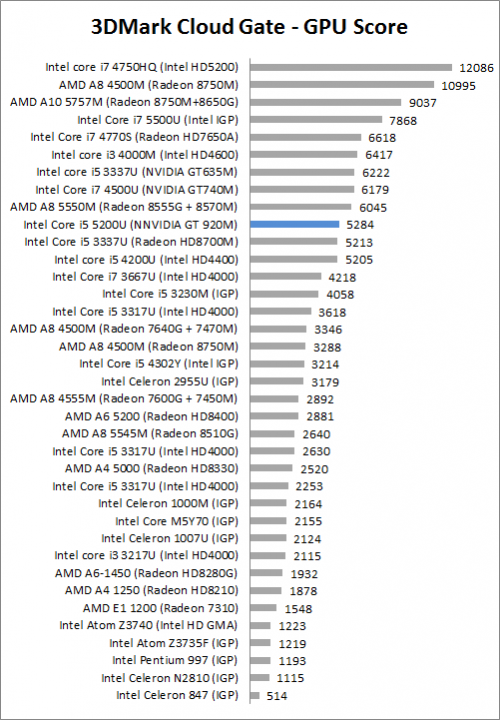Click the Intel Celeron 2955U (IGP) label

click(x=170, y=381)
